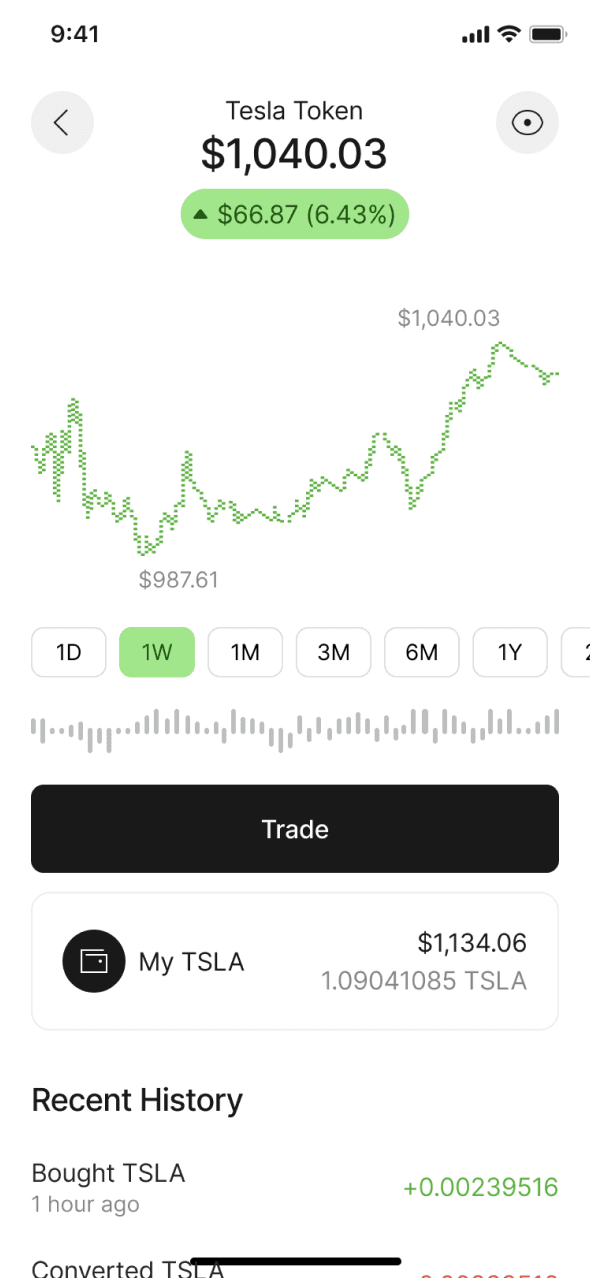Open the My TSLA holdings card
This screenshot has width=590, height=1278.
295,961
